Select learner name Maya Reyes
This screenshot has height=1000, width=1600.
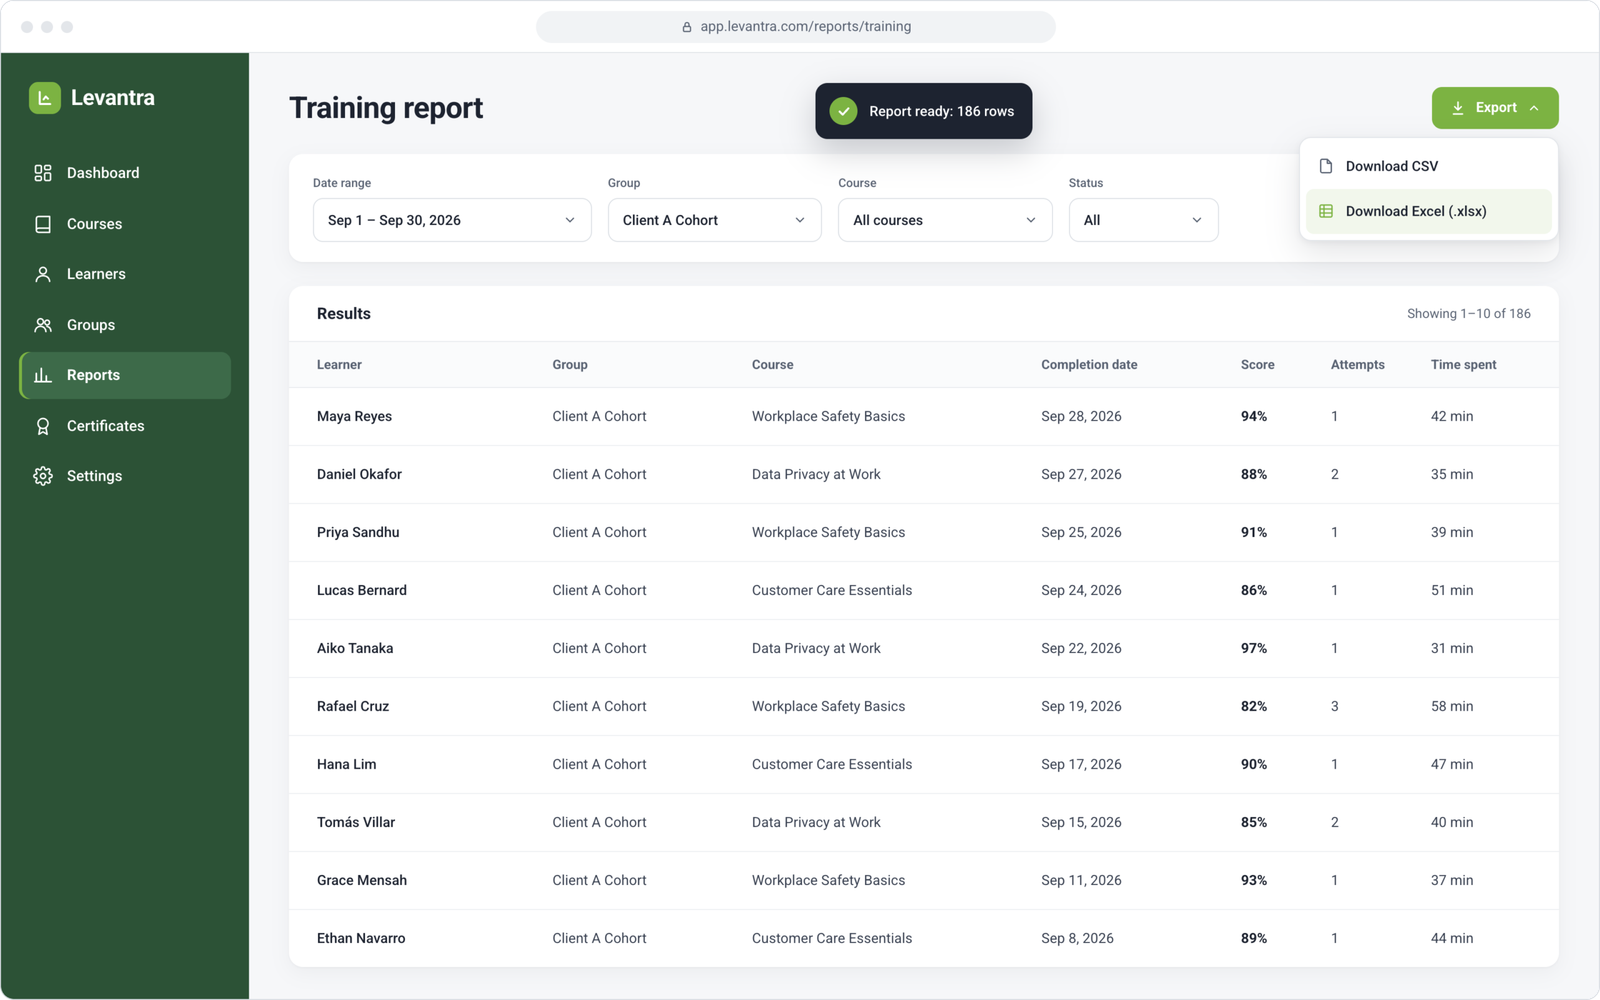click(354, 417)
